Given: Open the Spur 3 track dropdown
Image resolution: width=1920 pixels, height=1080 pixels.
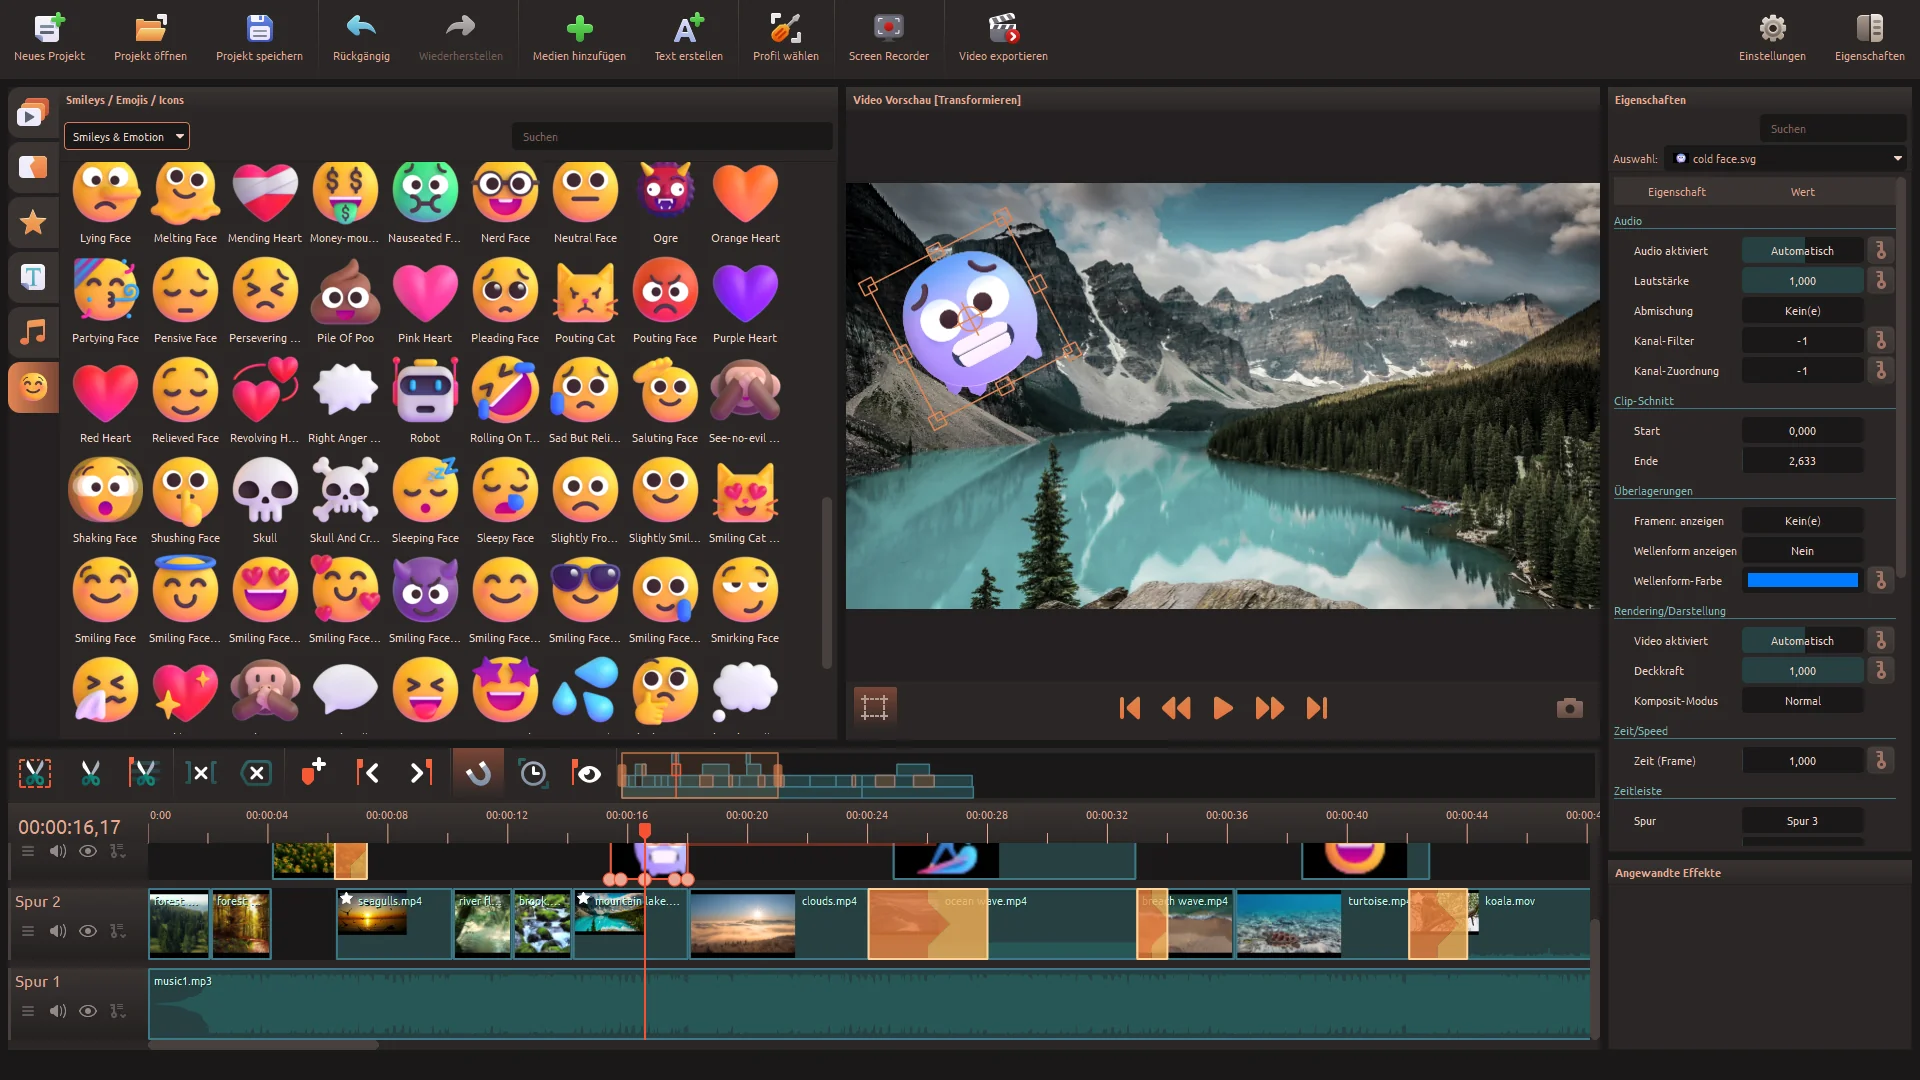Looking at the screenshot, I should click(x=1802, y=821).
